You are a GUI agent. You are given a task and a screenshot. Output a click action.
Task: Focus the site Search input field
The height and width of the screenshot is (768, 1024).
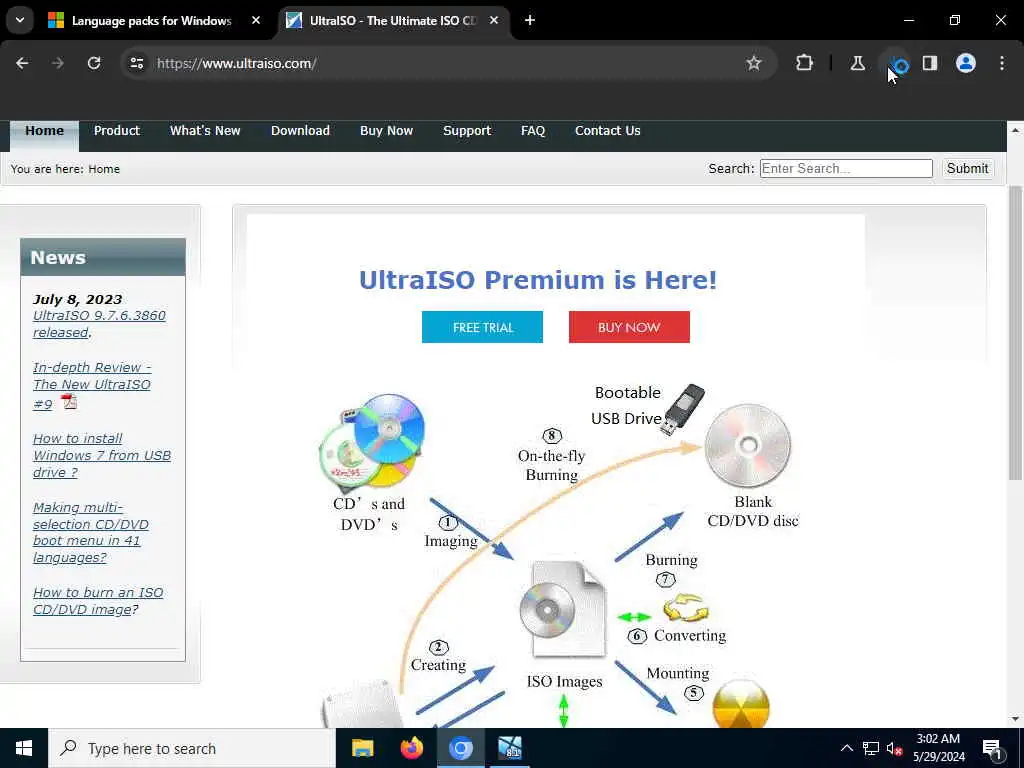click(846, 168)
